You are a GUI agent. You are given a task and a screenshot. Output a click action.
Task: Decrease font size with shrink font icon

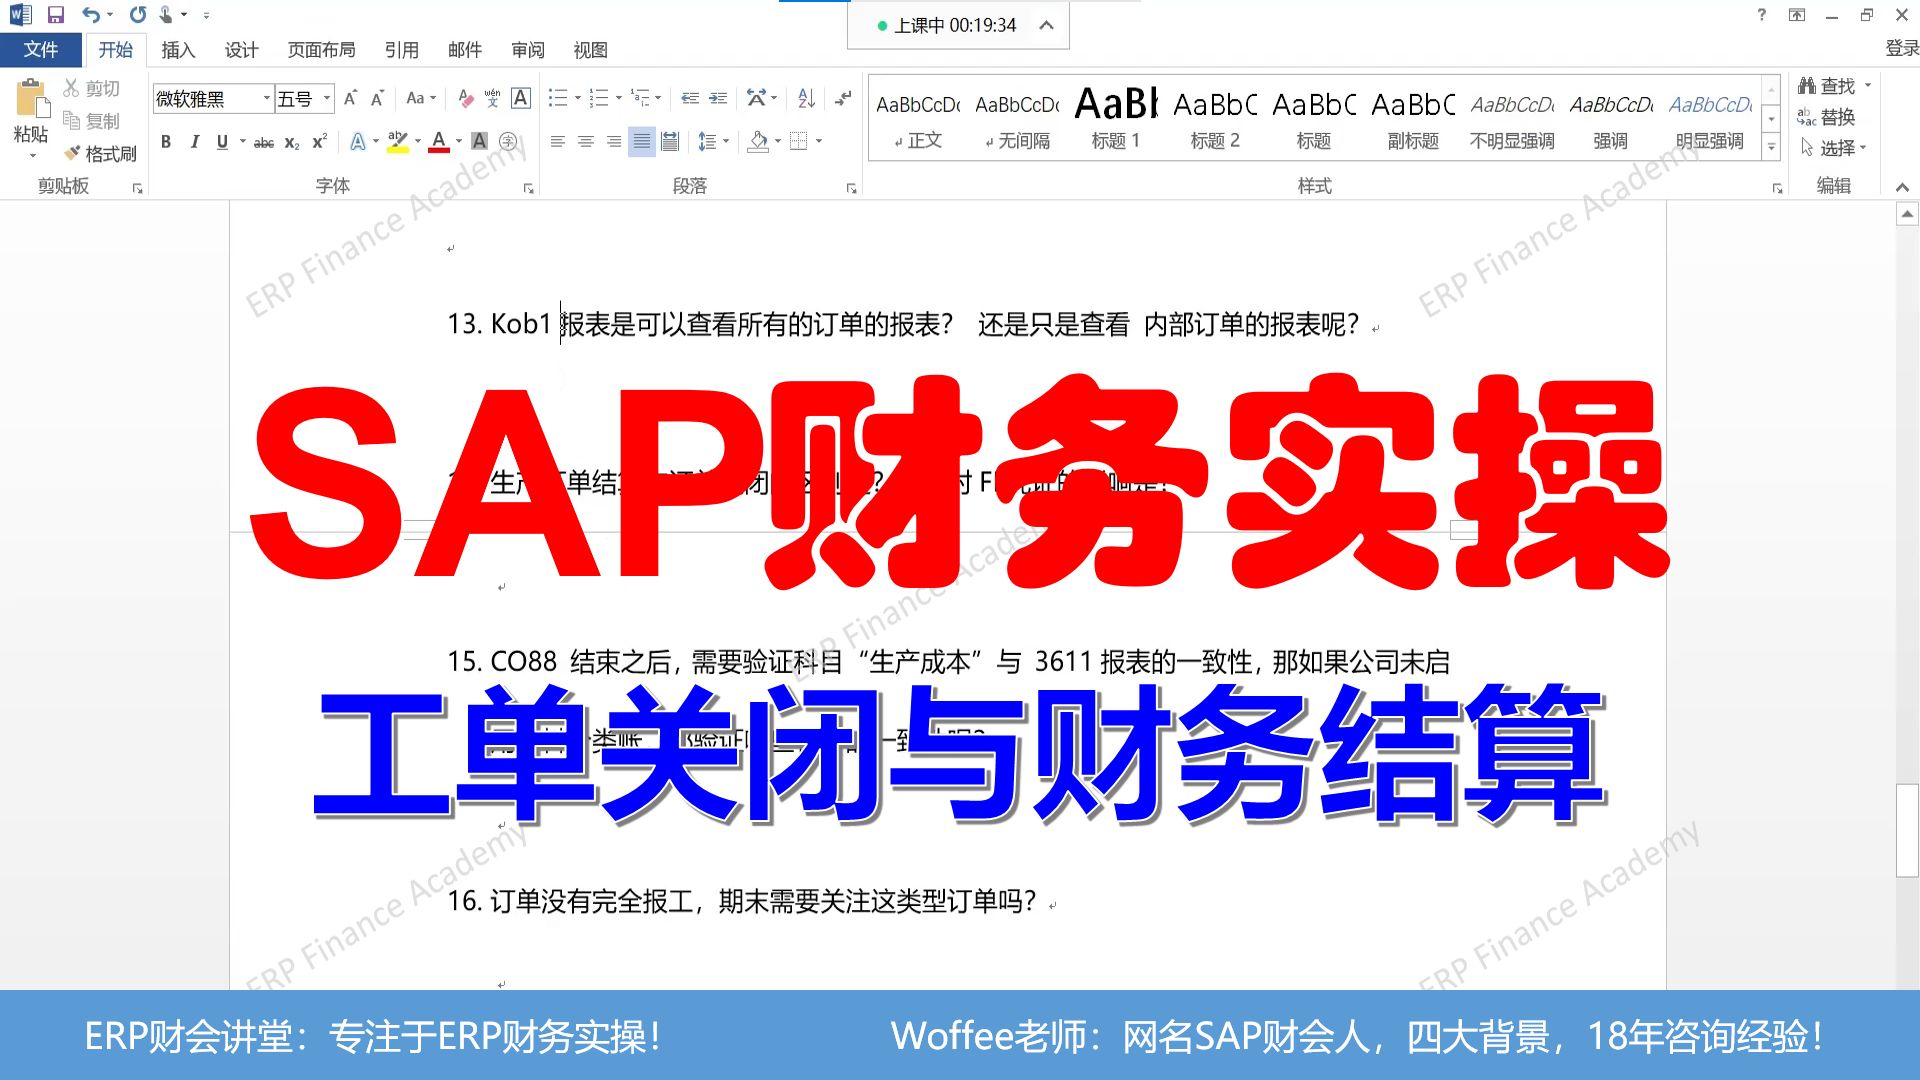pyautogui.click(x=377, y=98)
